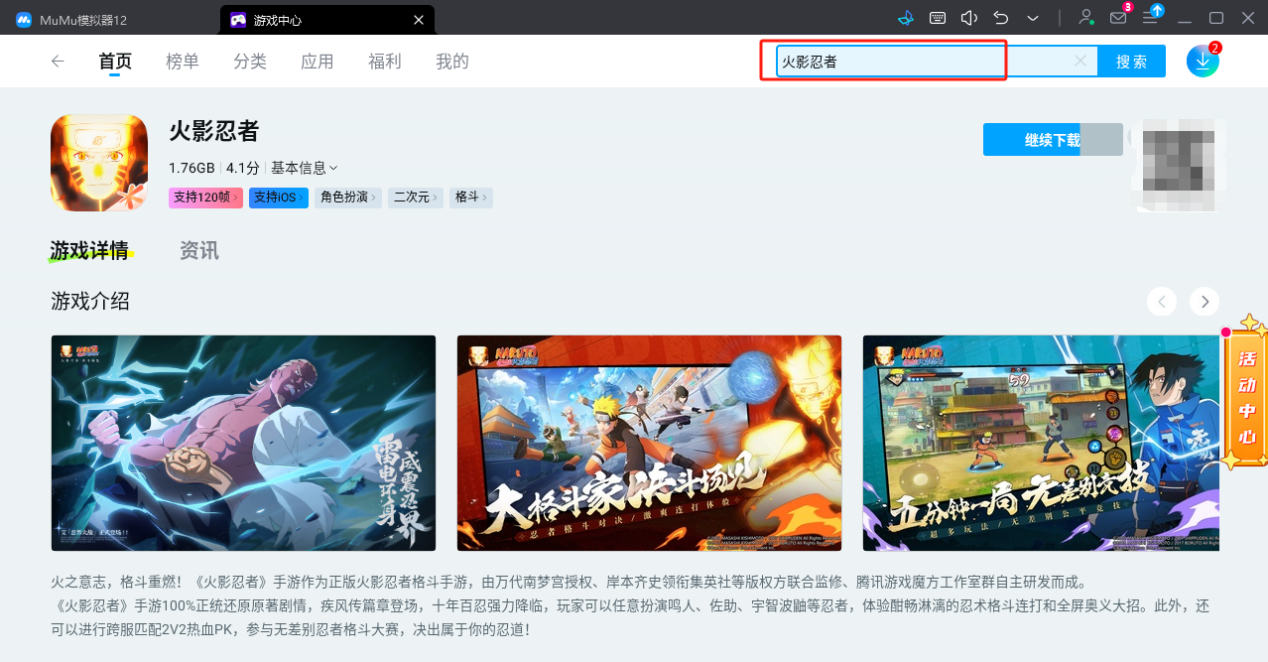Expand the 基本信息 dropdown
The image size is (1268, 662).
tap(302, 167)
